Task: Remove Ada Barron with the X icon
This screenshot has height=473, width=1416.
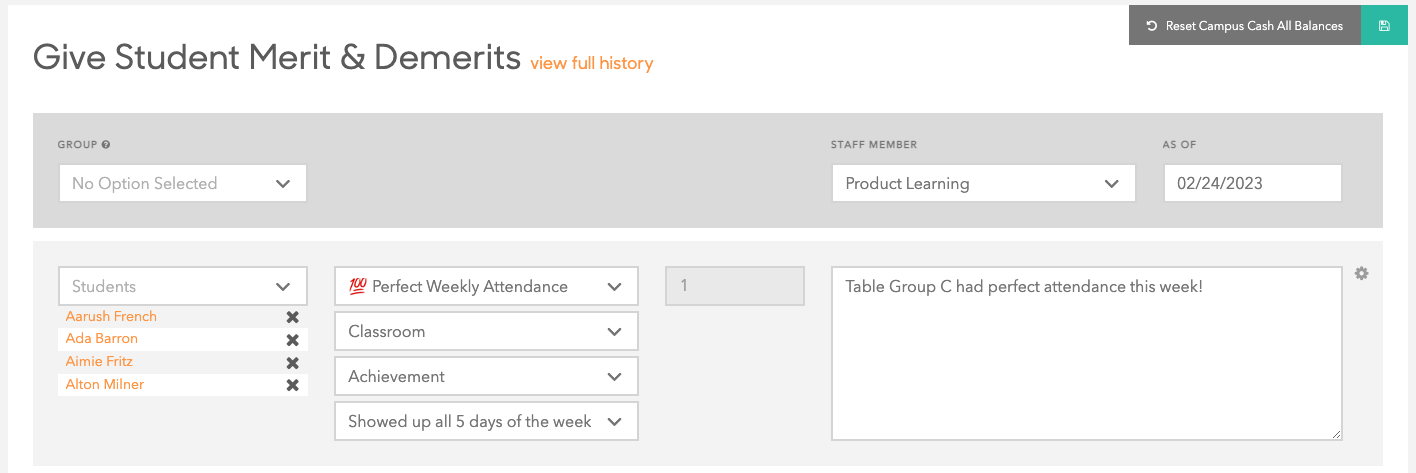Action: (293, 340)
